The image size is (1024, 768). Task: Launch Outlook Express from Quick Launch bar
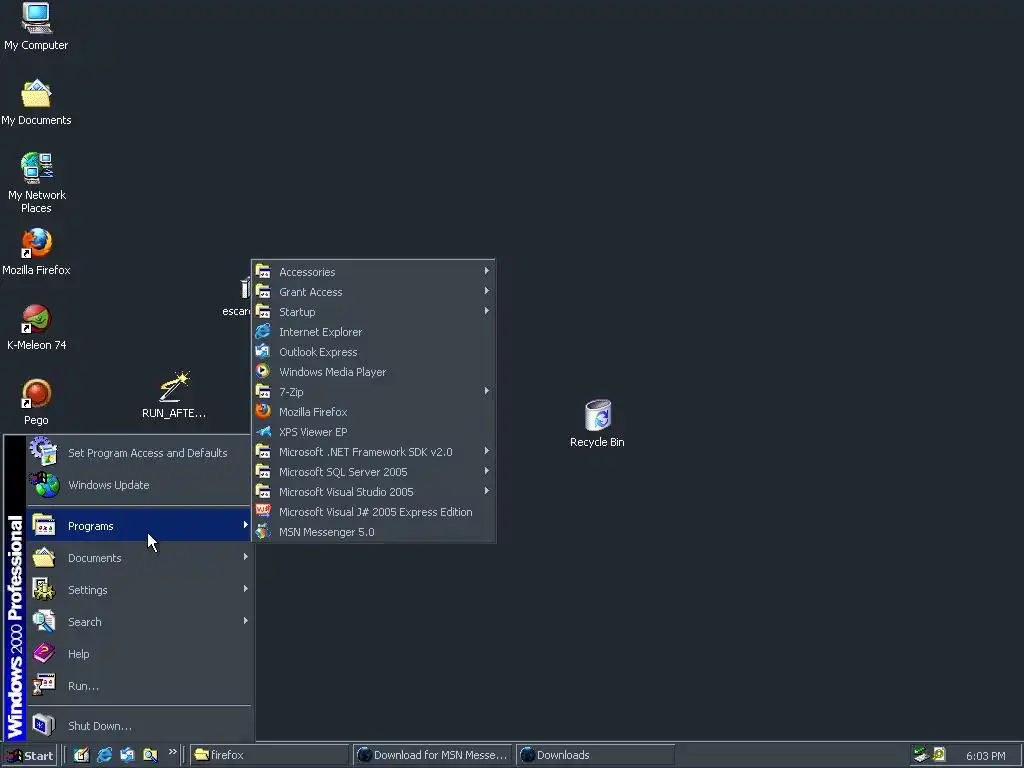(x=127, y=755)
